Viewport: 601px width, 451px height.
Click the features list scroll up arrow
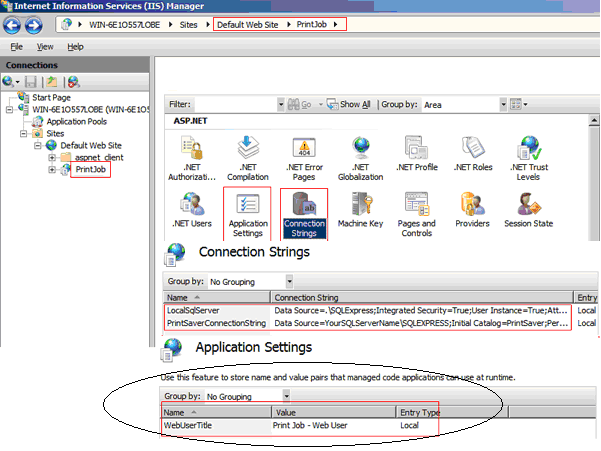594,121
